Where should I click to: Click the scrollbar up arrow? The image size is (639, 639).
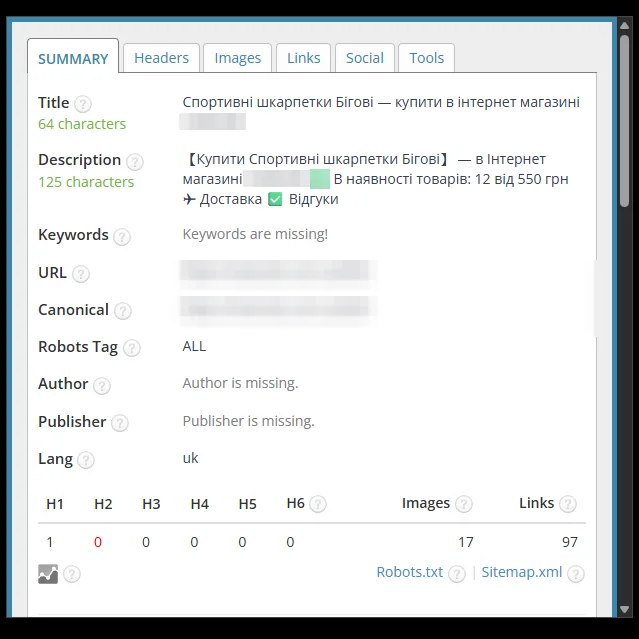(624, 26)
